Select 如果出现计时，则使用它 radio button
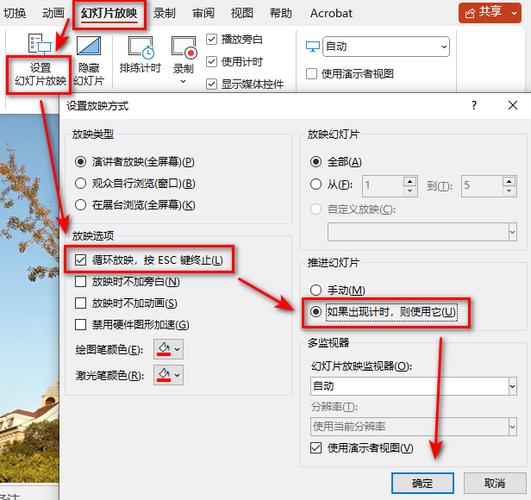The height and width of the screenshot is (500, 531). click(316, 311)
